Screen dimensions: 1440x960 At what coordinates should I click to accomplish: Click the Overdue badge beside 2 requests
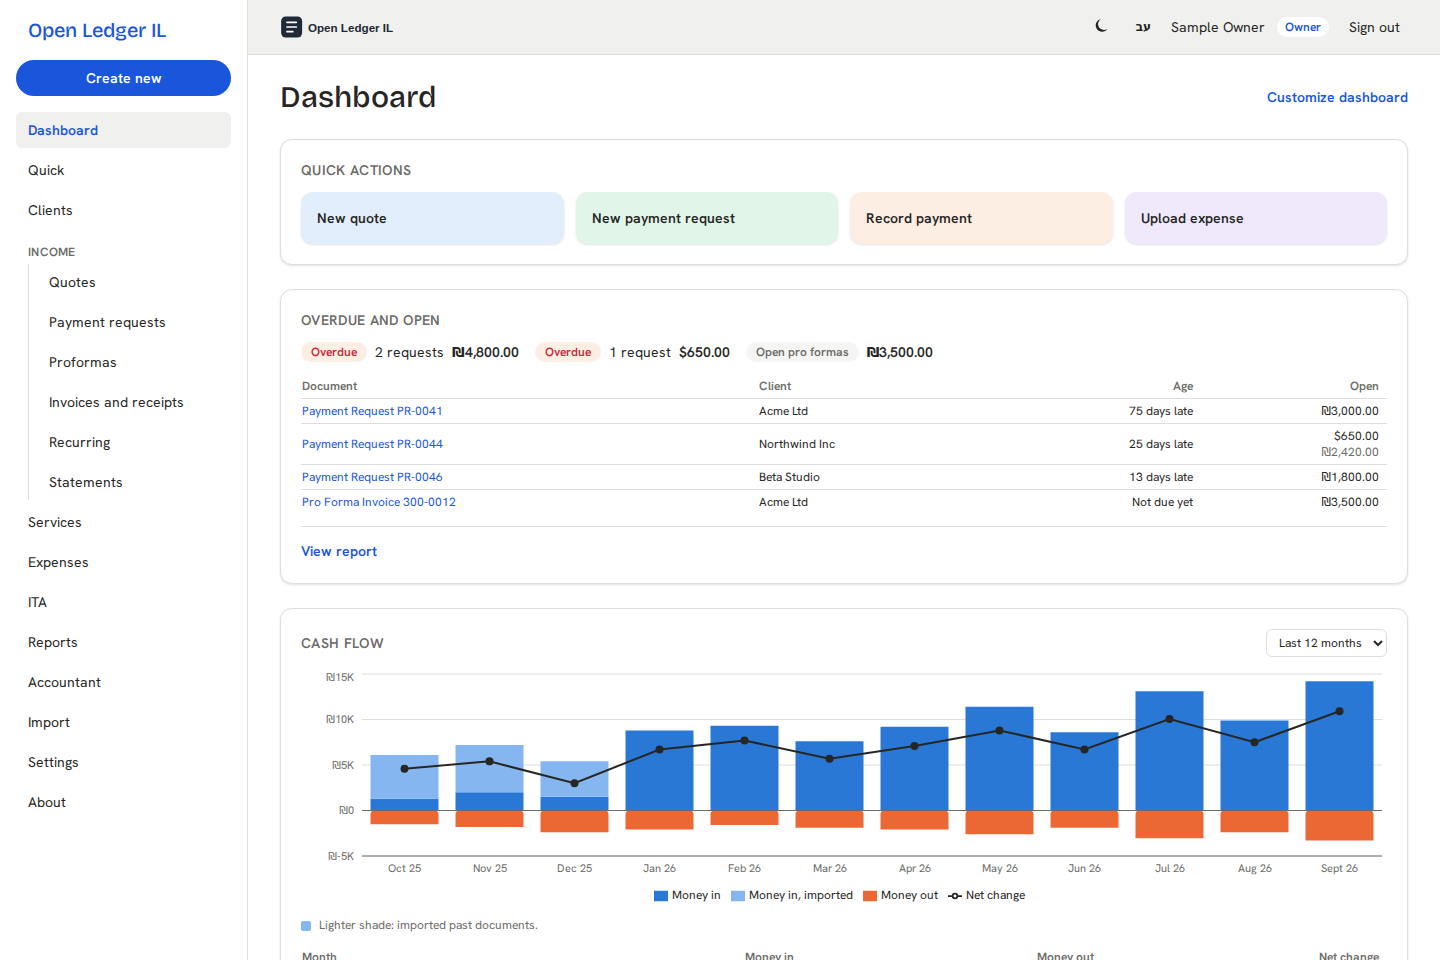tap(334, 352)
